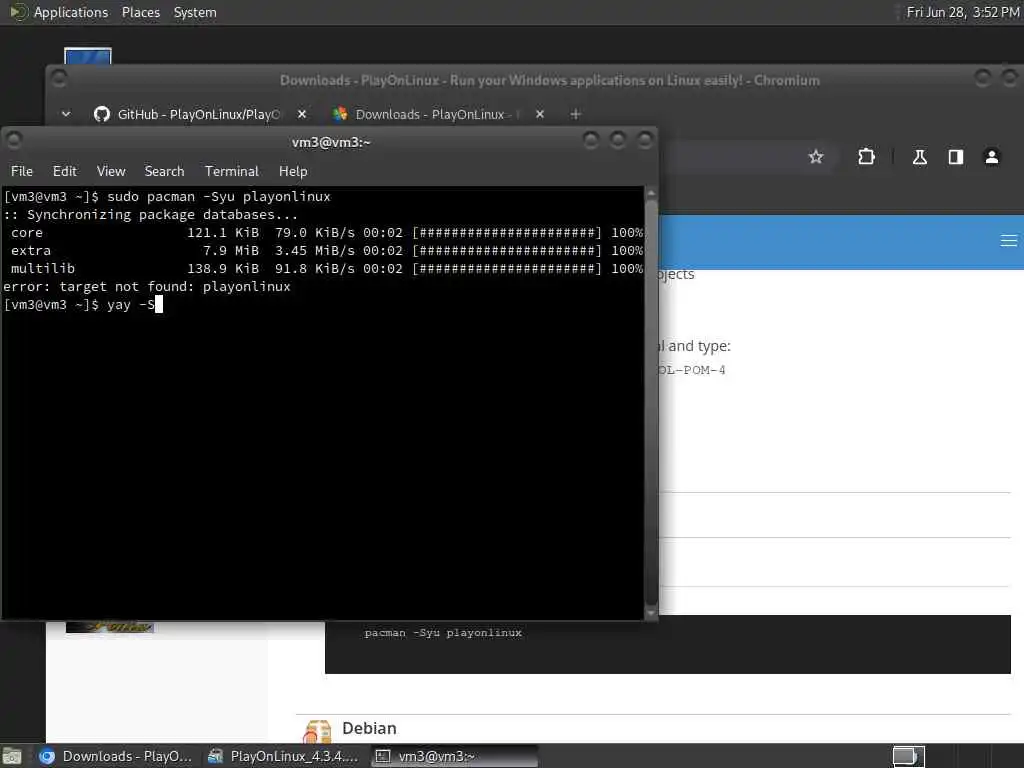Click the Chromium window title bar text
This screenshot has height=768, width=1024.
coord(549,80)
